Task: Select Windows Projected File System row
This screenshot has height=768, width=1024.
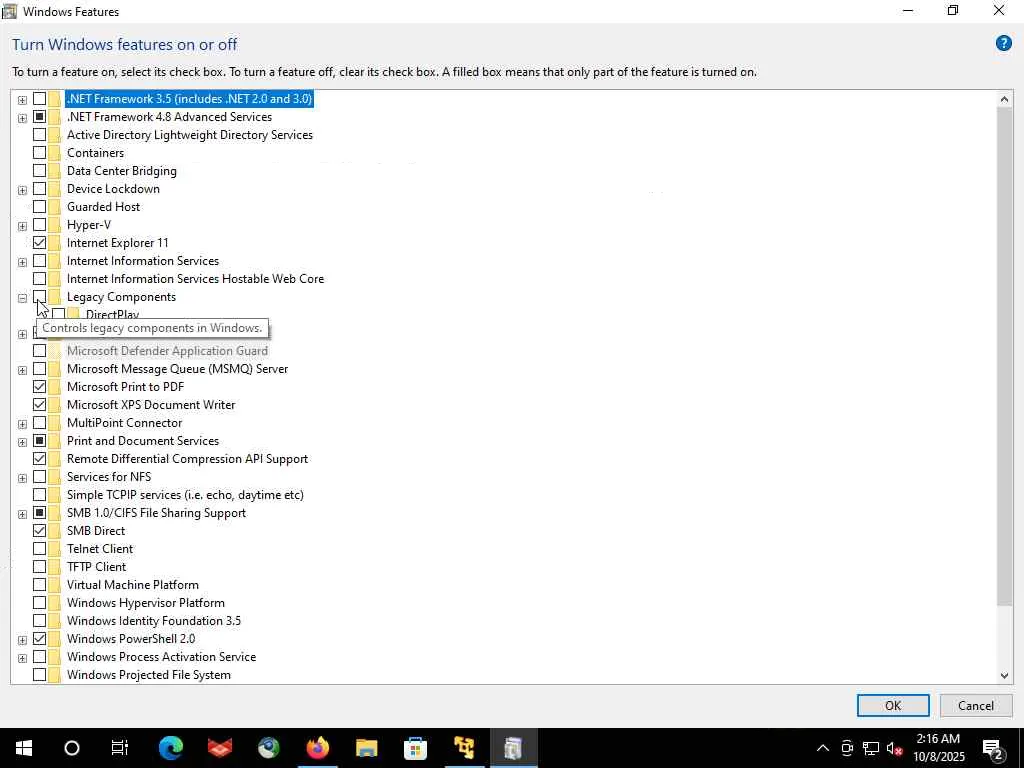Action: coord(149,675)
